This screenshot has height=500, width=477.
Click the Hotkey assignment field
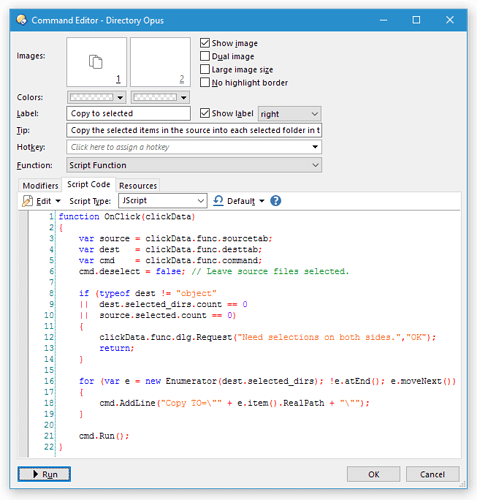click(194, 147)
